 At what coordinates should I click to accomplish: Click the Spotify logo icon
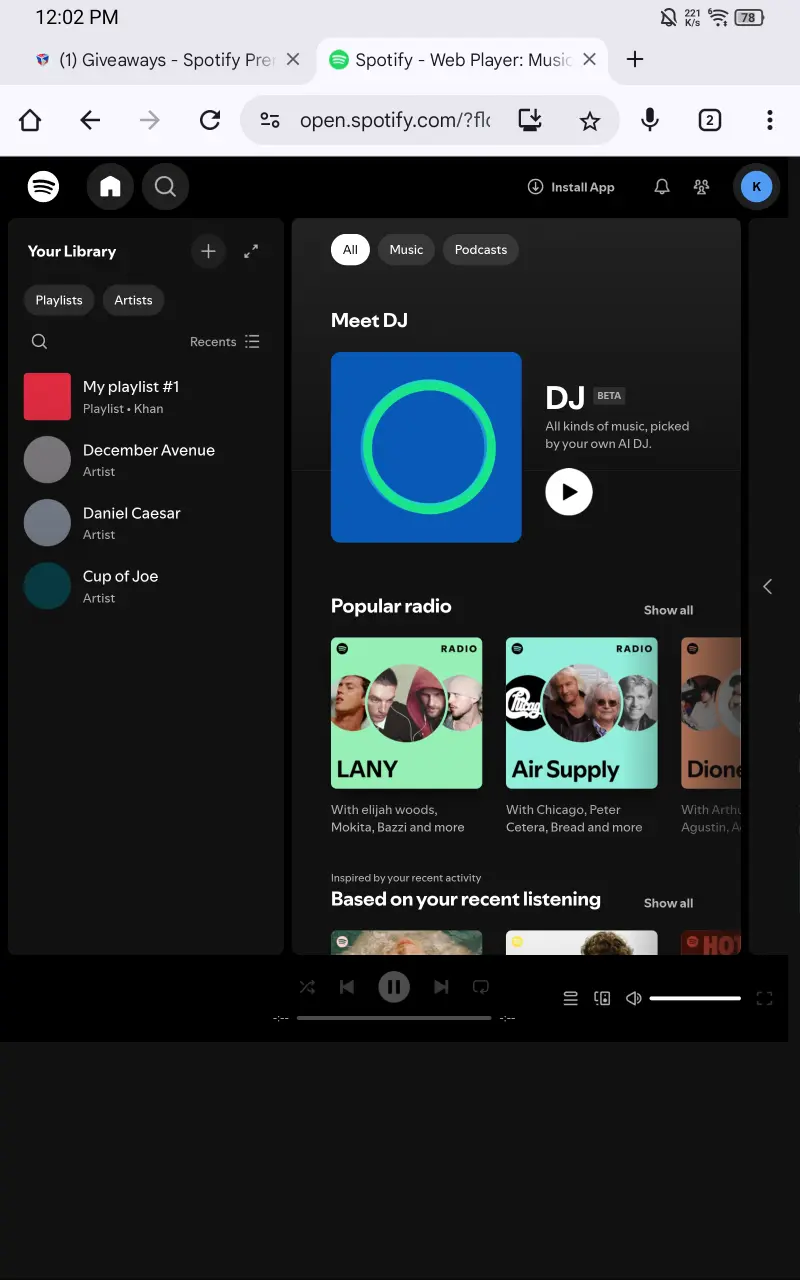[x=43, y=186]
